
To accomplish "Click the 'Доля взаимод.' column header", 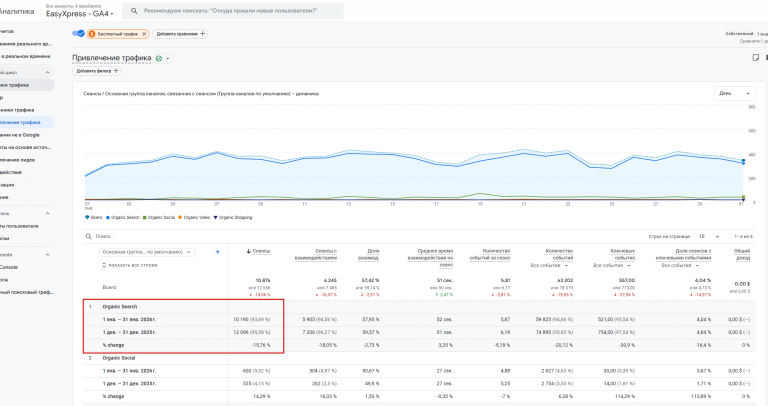I will point(368,254).
